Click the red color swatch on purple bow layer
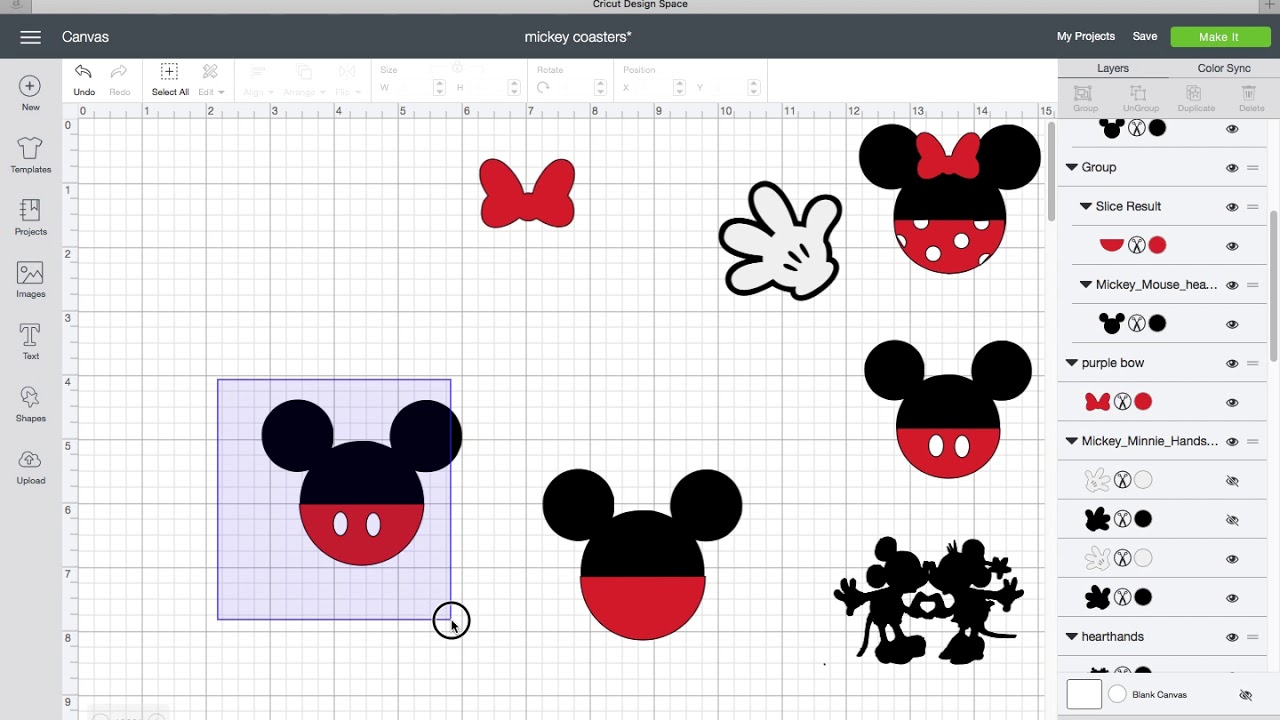This screenshot has width=1280, height=720. click(1143, 402)
